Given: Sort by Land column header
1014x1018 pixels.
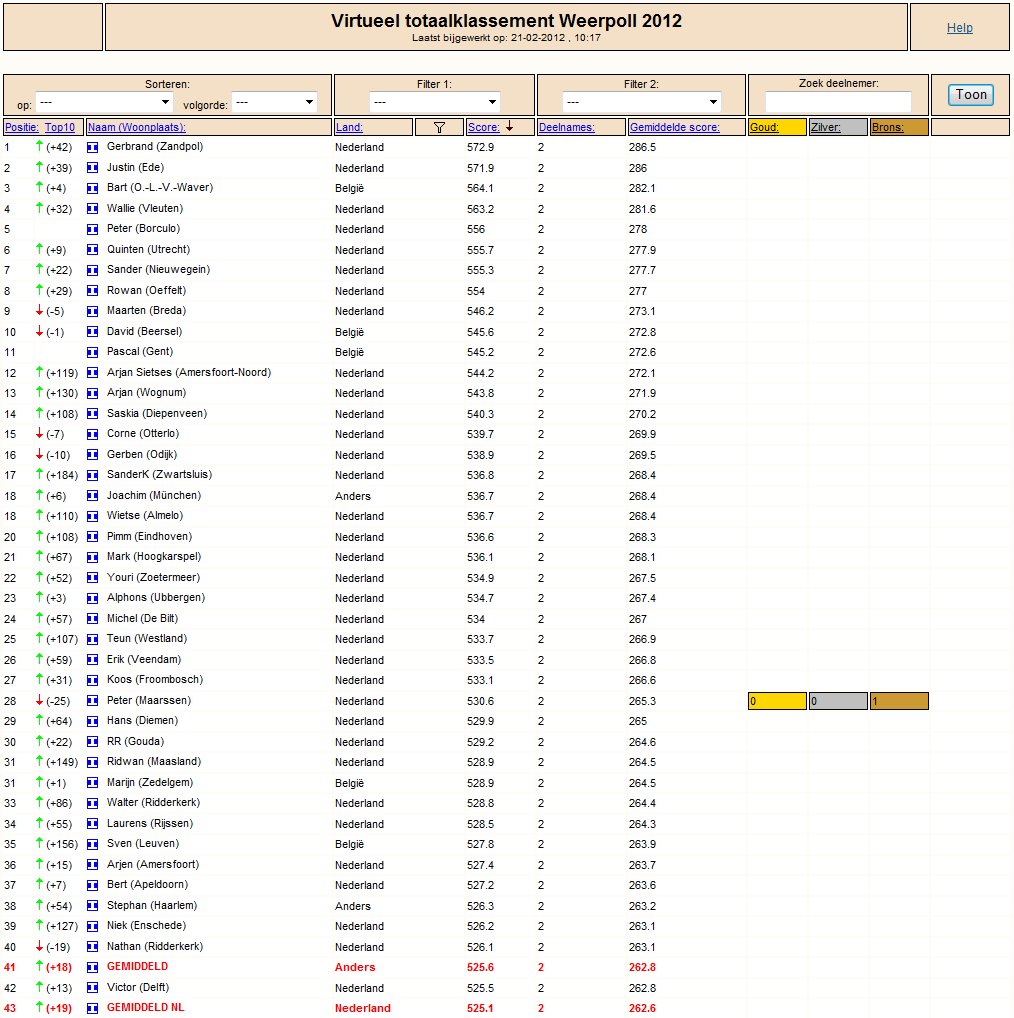Looking at the screenshot, I should (349, 127).
